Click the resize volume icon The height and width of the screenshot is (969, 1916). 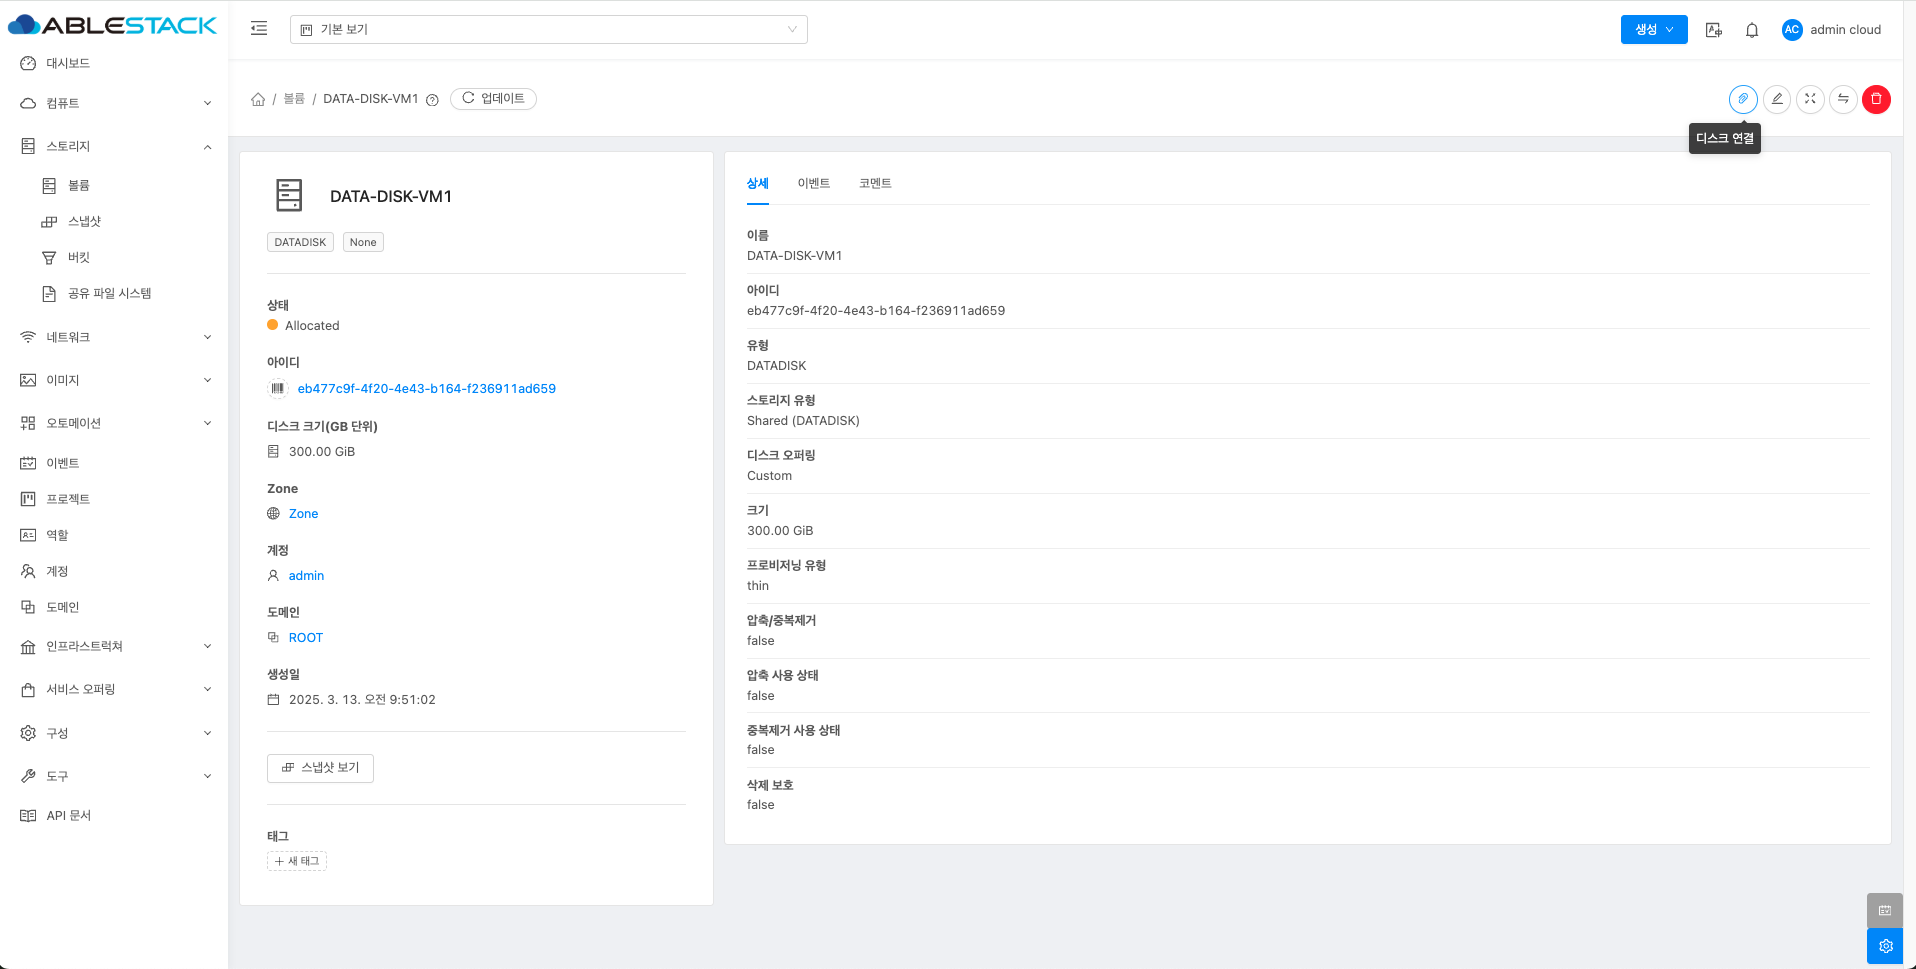(x=1810, y=99)
